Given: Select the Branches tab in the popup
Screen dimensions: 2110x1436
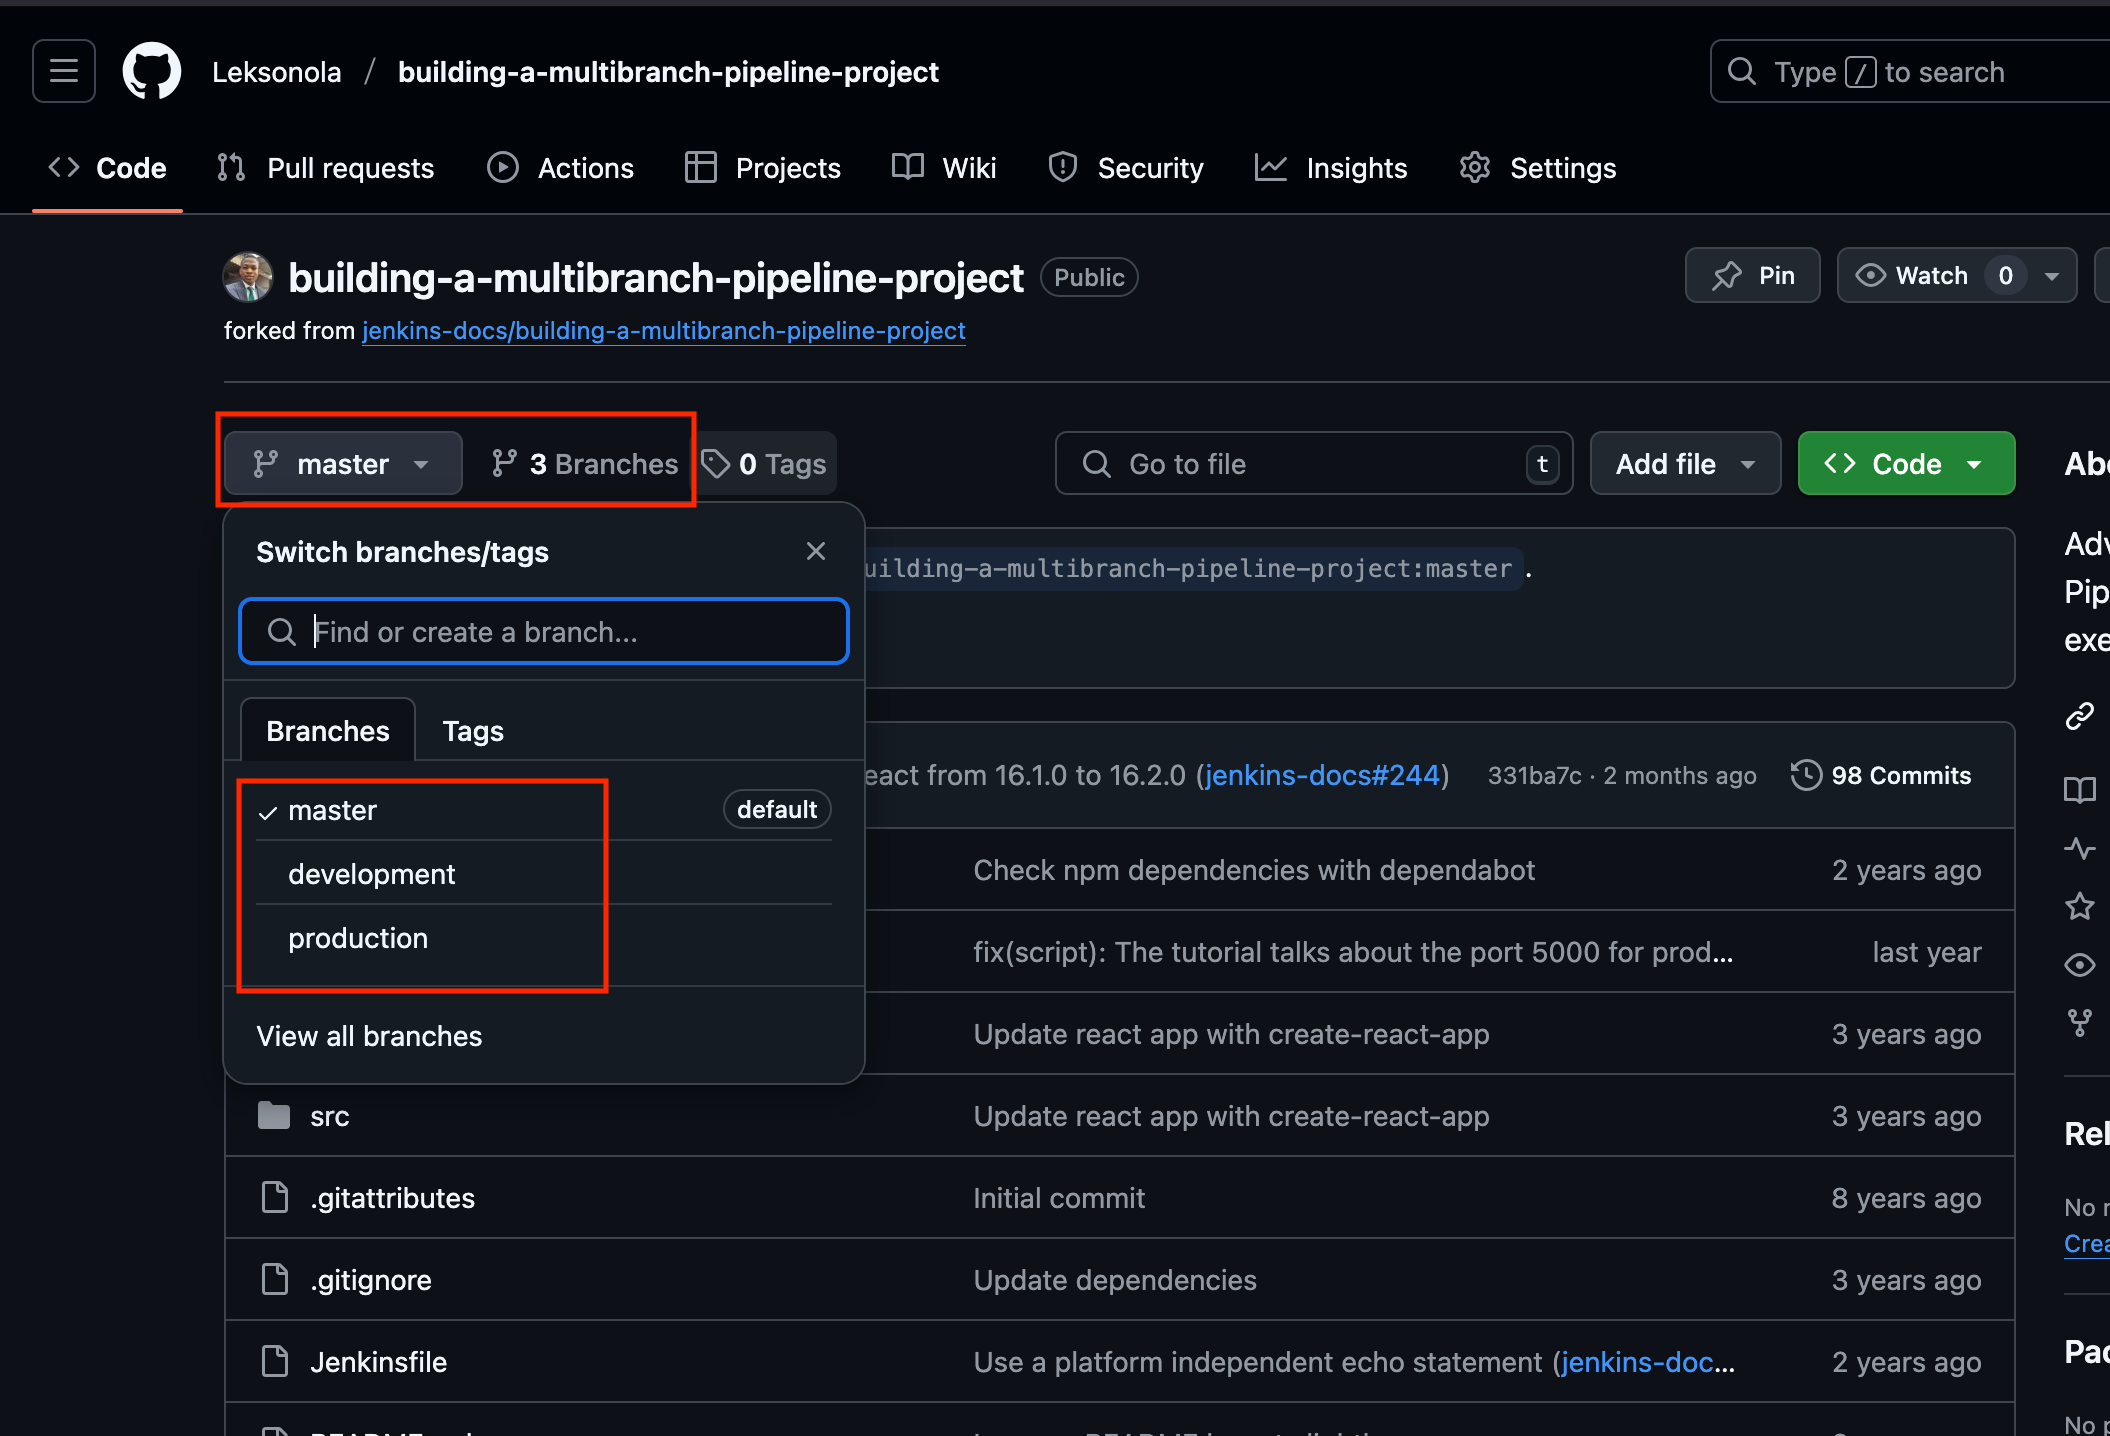Looking at the screenshot, I should tap(328, 731).
